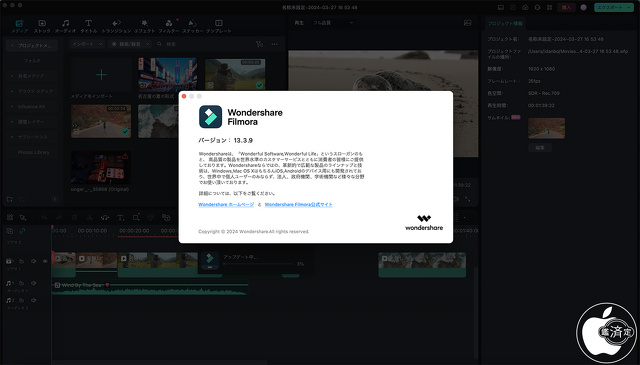Click the crop tool in timeline toolbar
Screen dimensions: 640x365
pos(136,218)
